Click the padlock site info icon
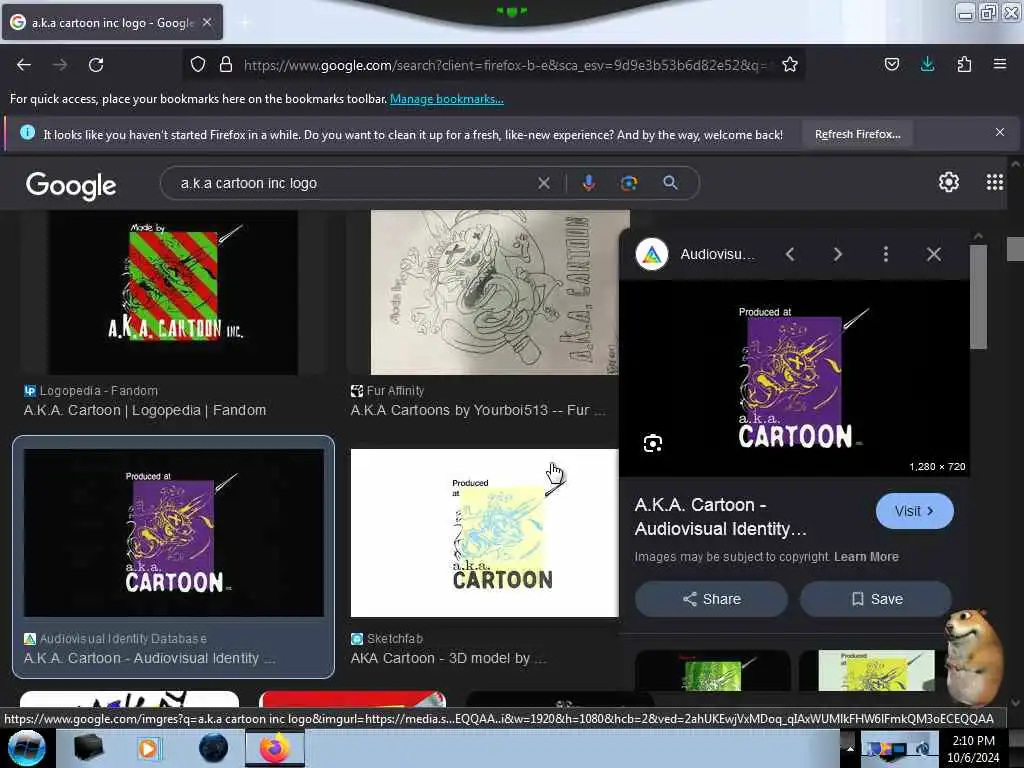This screenshot has height=768, width=1024. 226,64
